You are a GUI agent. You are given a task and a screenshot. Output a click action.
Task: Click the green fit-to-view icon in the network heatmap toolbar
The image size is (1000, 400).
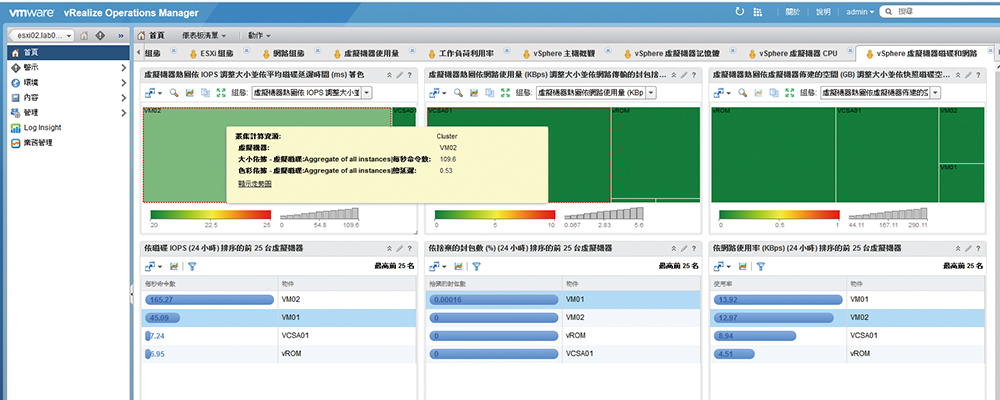(506, 93)
